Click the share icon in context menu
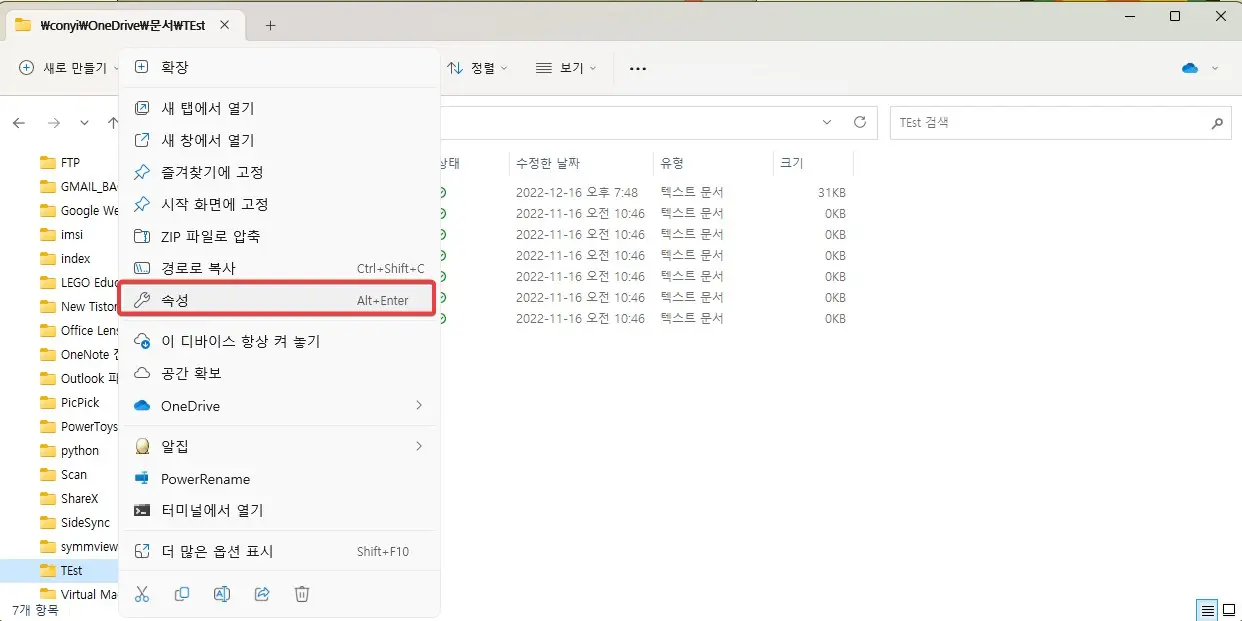 click(x=262, y=594)
